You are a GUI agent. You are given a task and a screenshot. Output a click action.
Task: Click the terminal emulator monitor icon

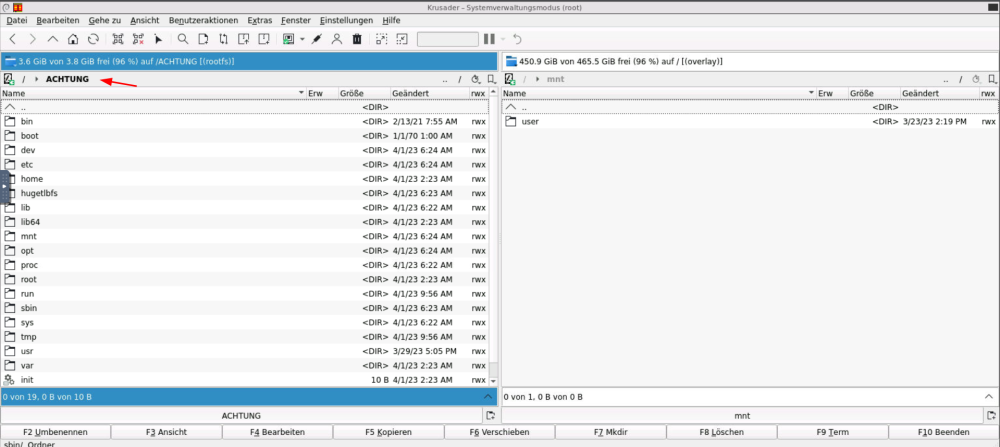click(x=288, y=40)
